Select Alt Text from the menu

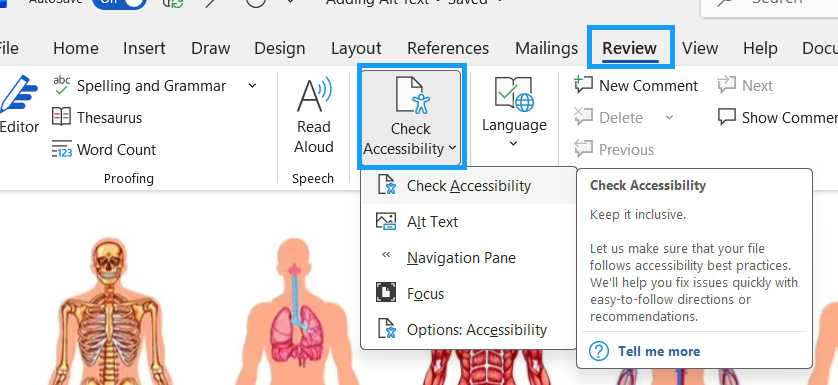tap(469, 221)
